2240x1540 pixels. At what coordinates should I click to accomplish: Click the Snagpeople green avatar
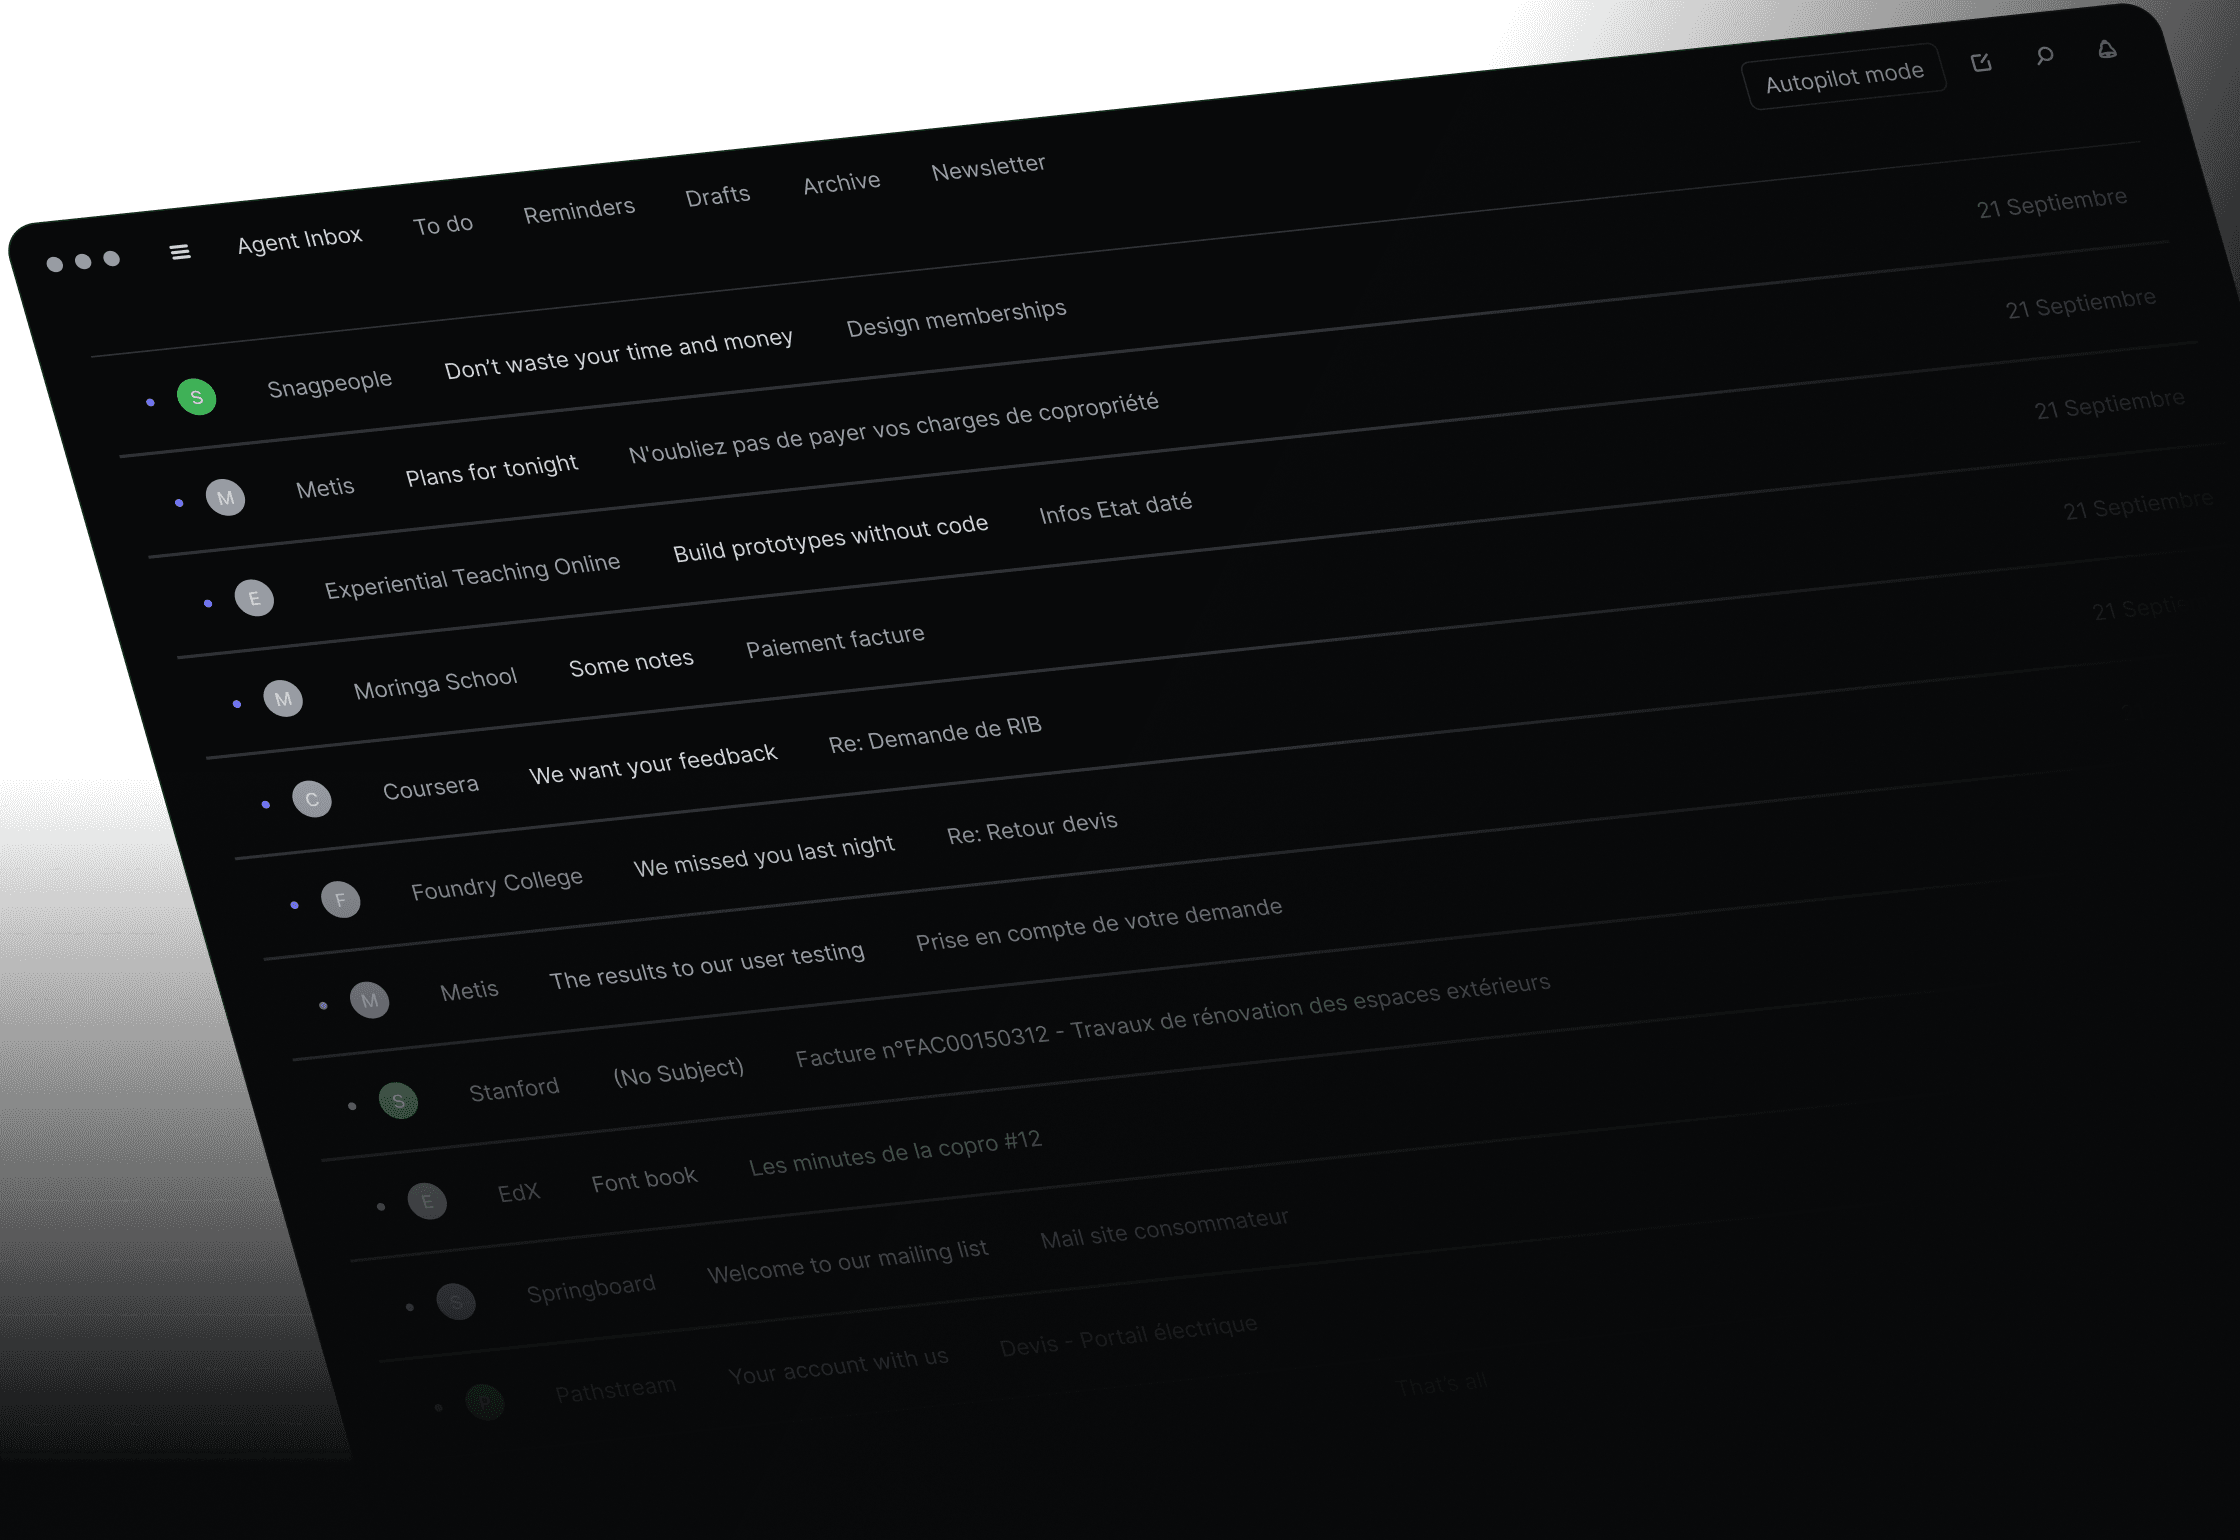pyautogui.click(x=197, y=397)
